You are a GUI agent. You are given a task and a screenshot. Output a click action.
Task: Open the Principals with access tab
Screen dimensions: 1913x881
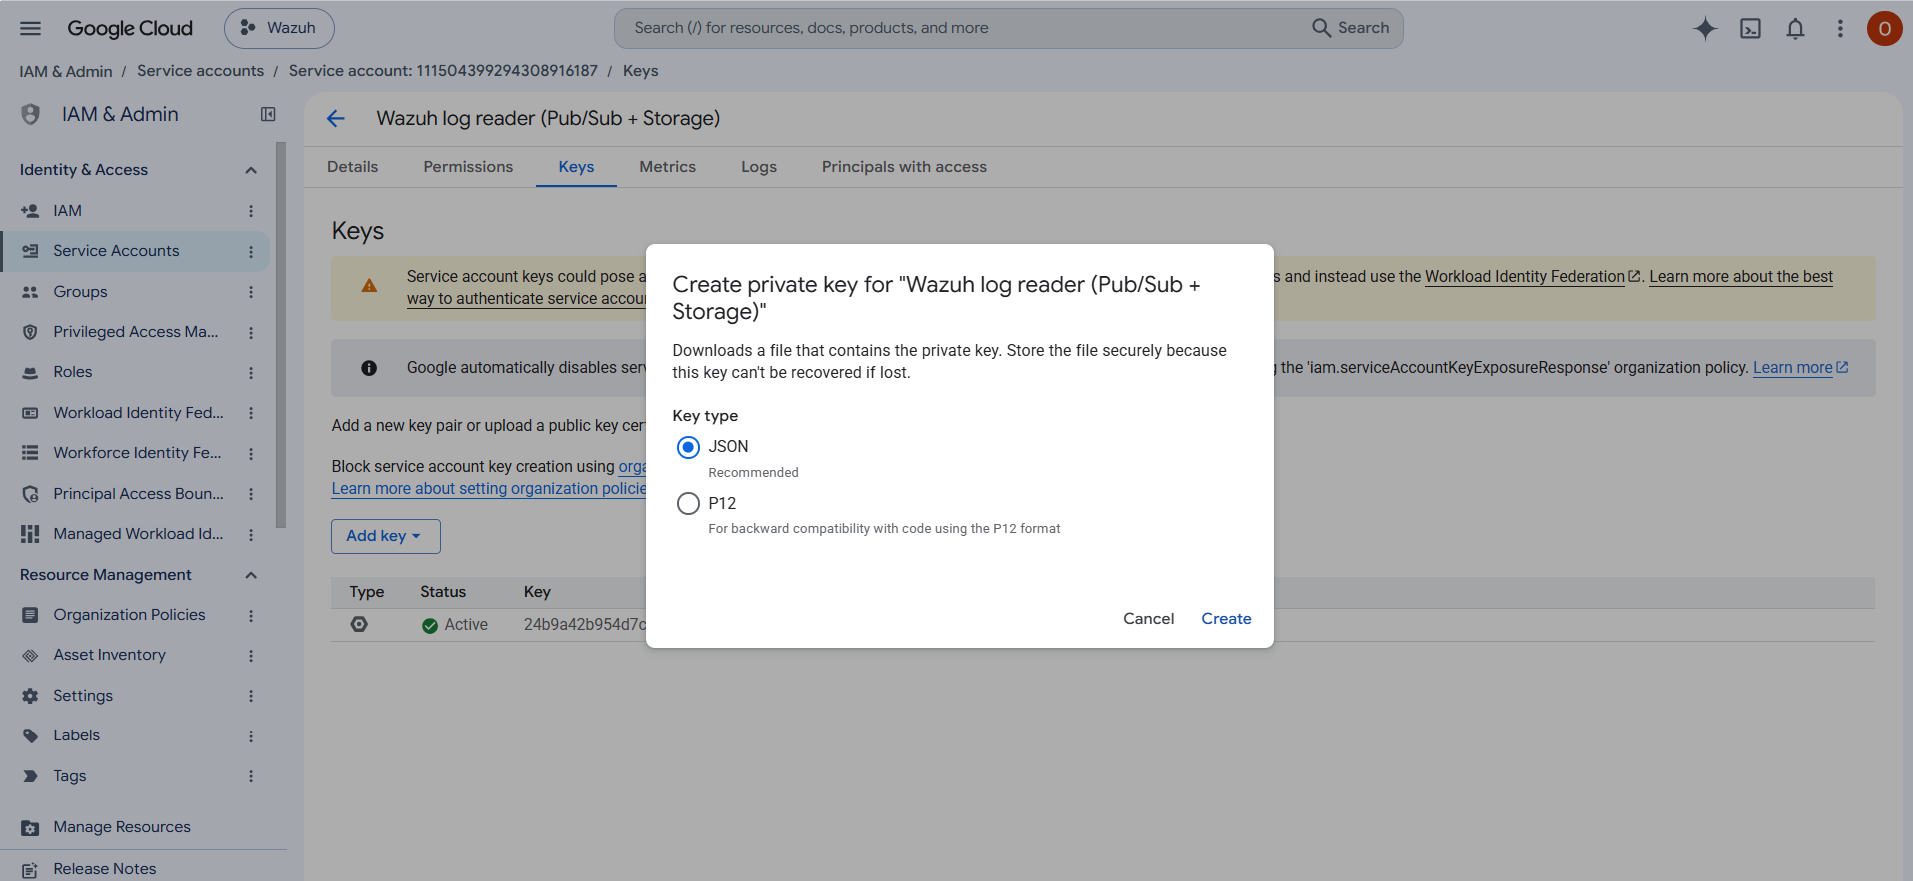pos(904,167)
